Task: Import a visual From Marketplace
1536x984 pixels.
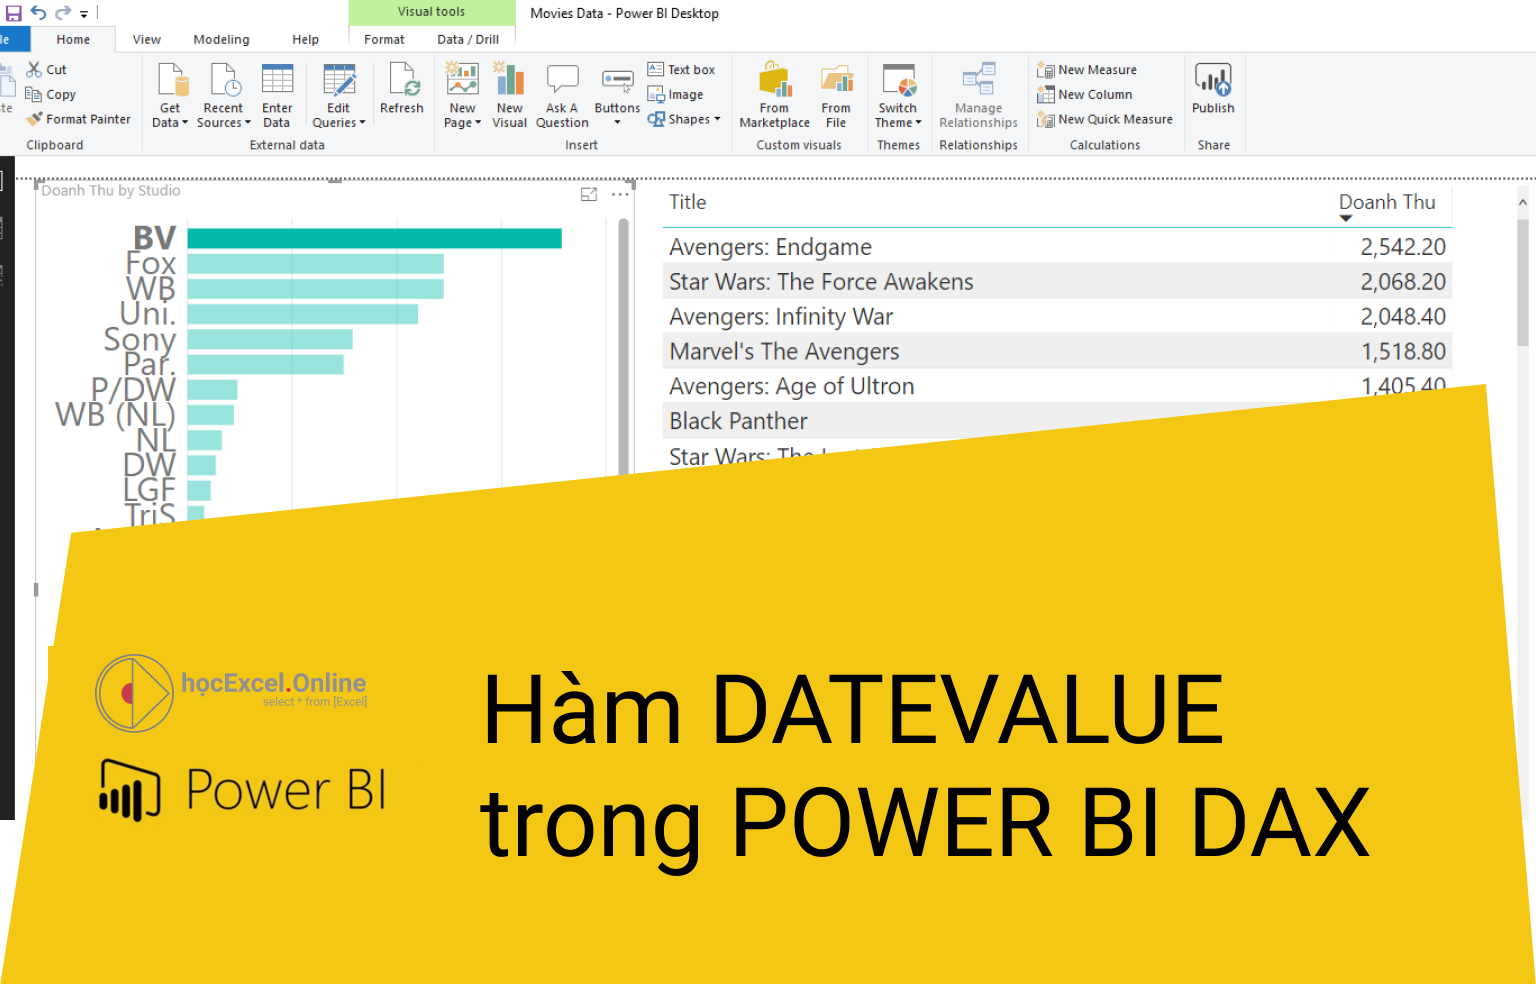Action: point(773,95)
